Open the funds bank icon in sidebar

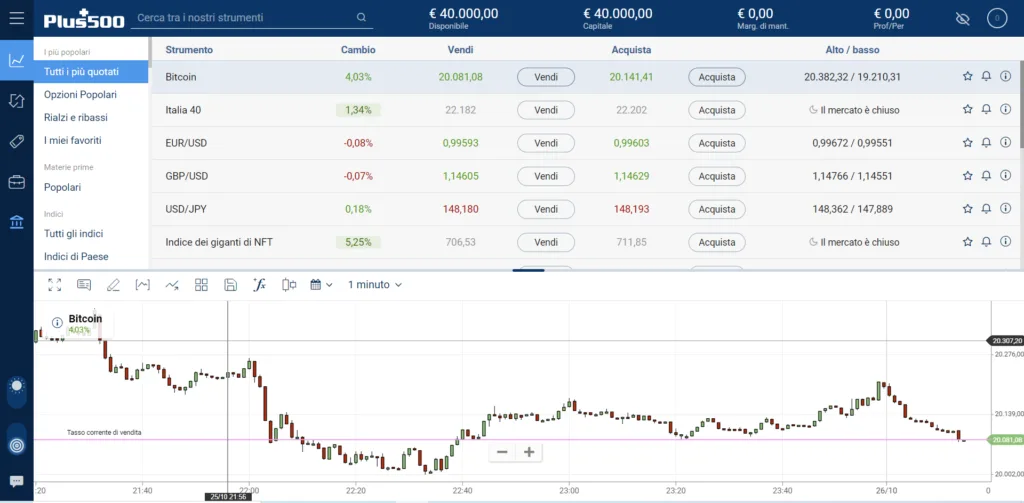point(16,223)
